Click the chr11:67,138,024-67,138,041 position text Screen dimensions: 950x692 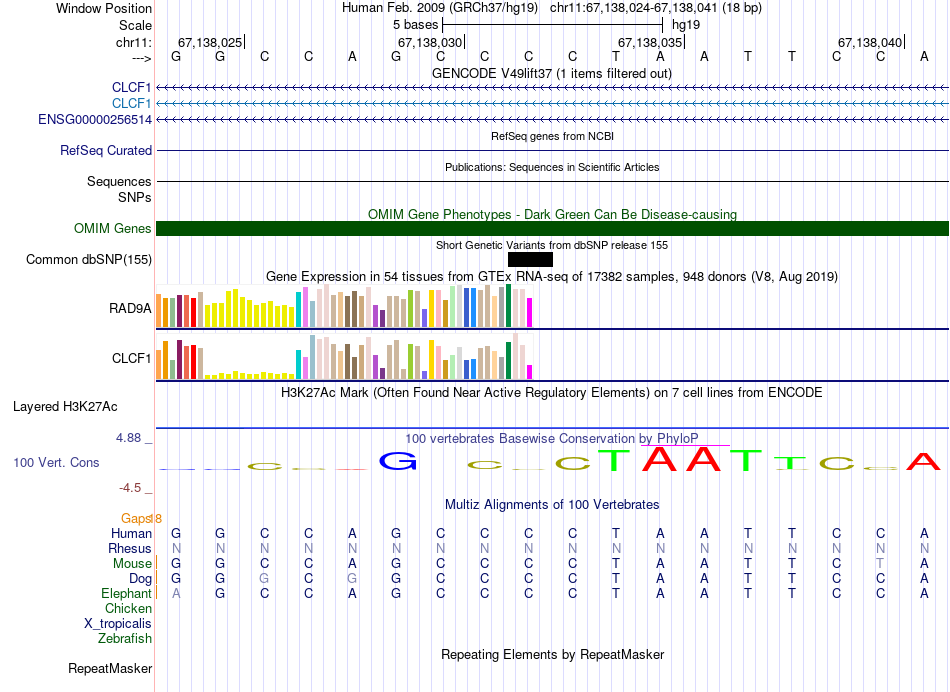pos(633,8)
